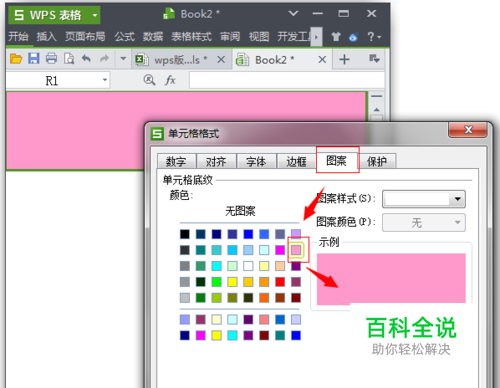Click the magnifier icon beside the fx button

(149, 80)
